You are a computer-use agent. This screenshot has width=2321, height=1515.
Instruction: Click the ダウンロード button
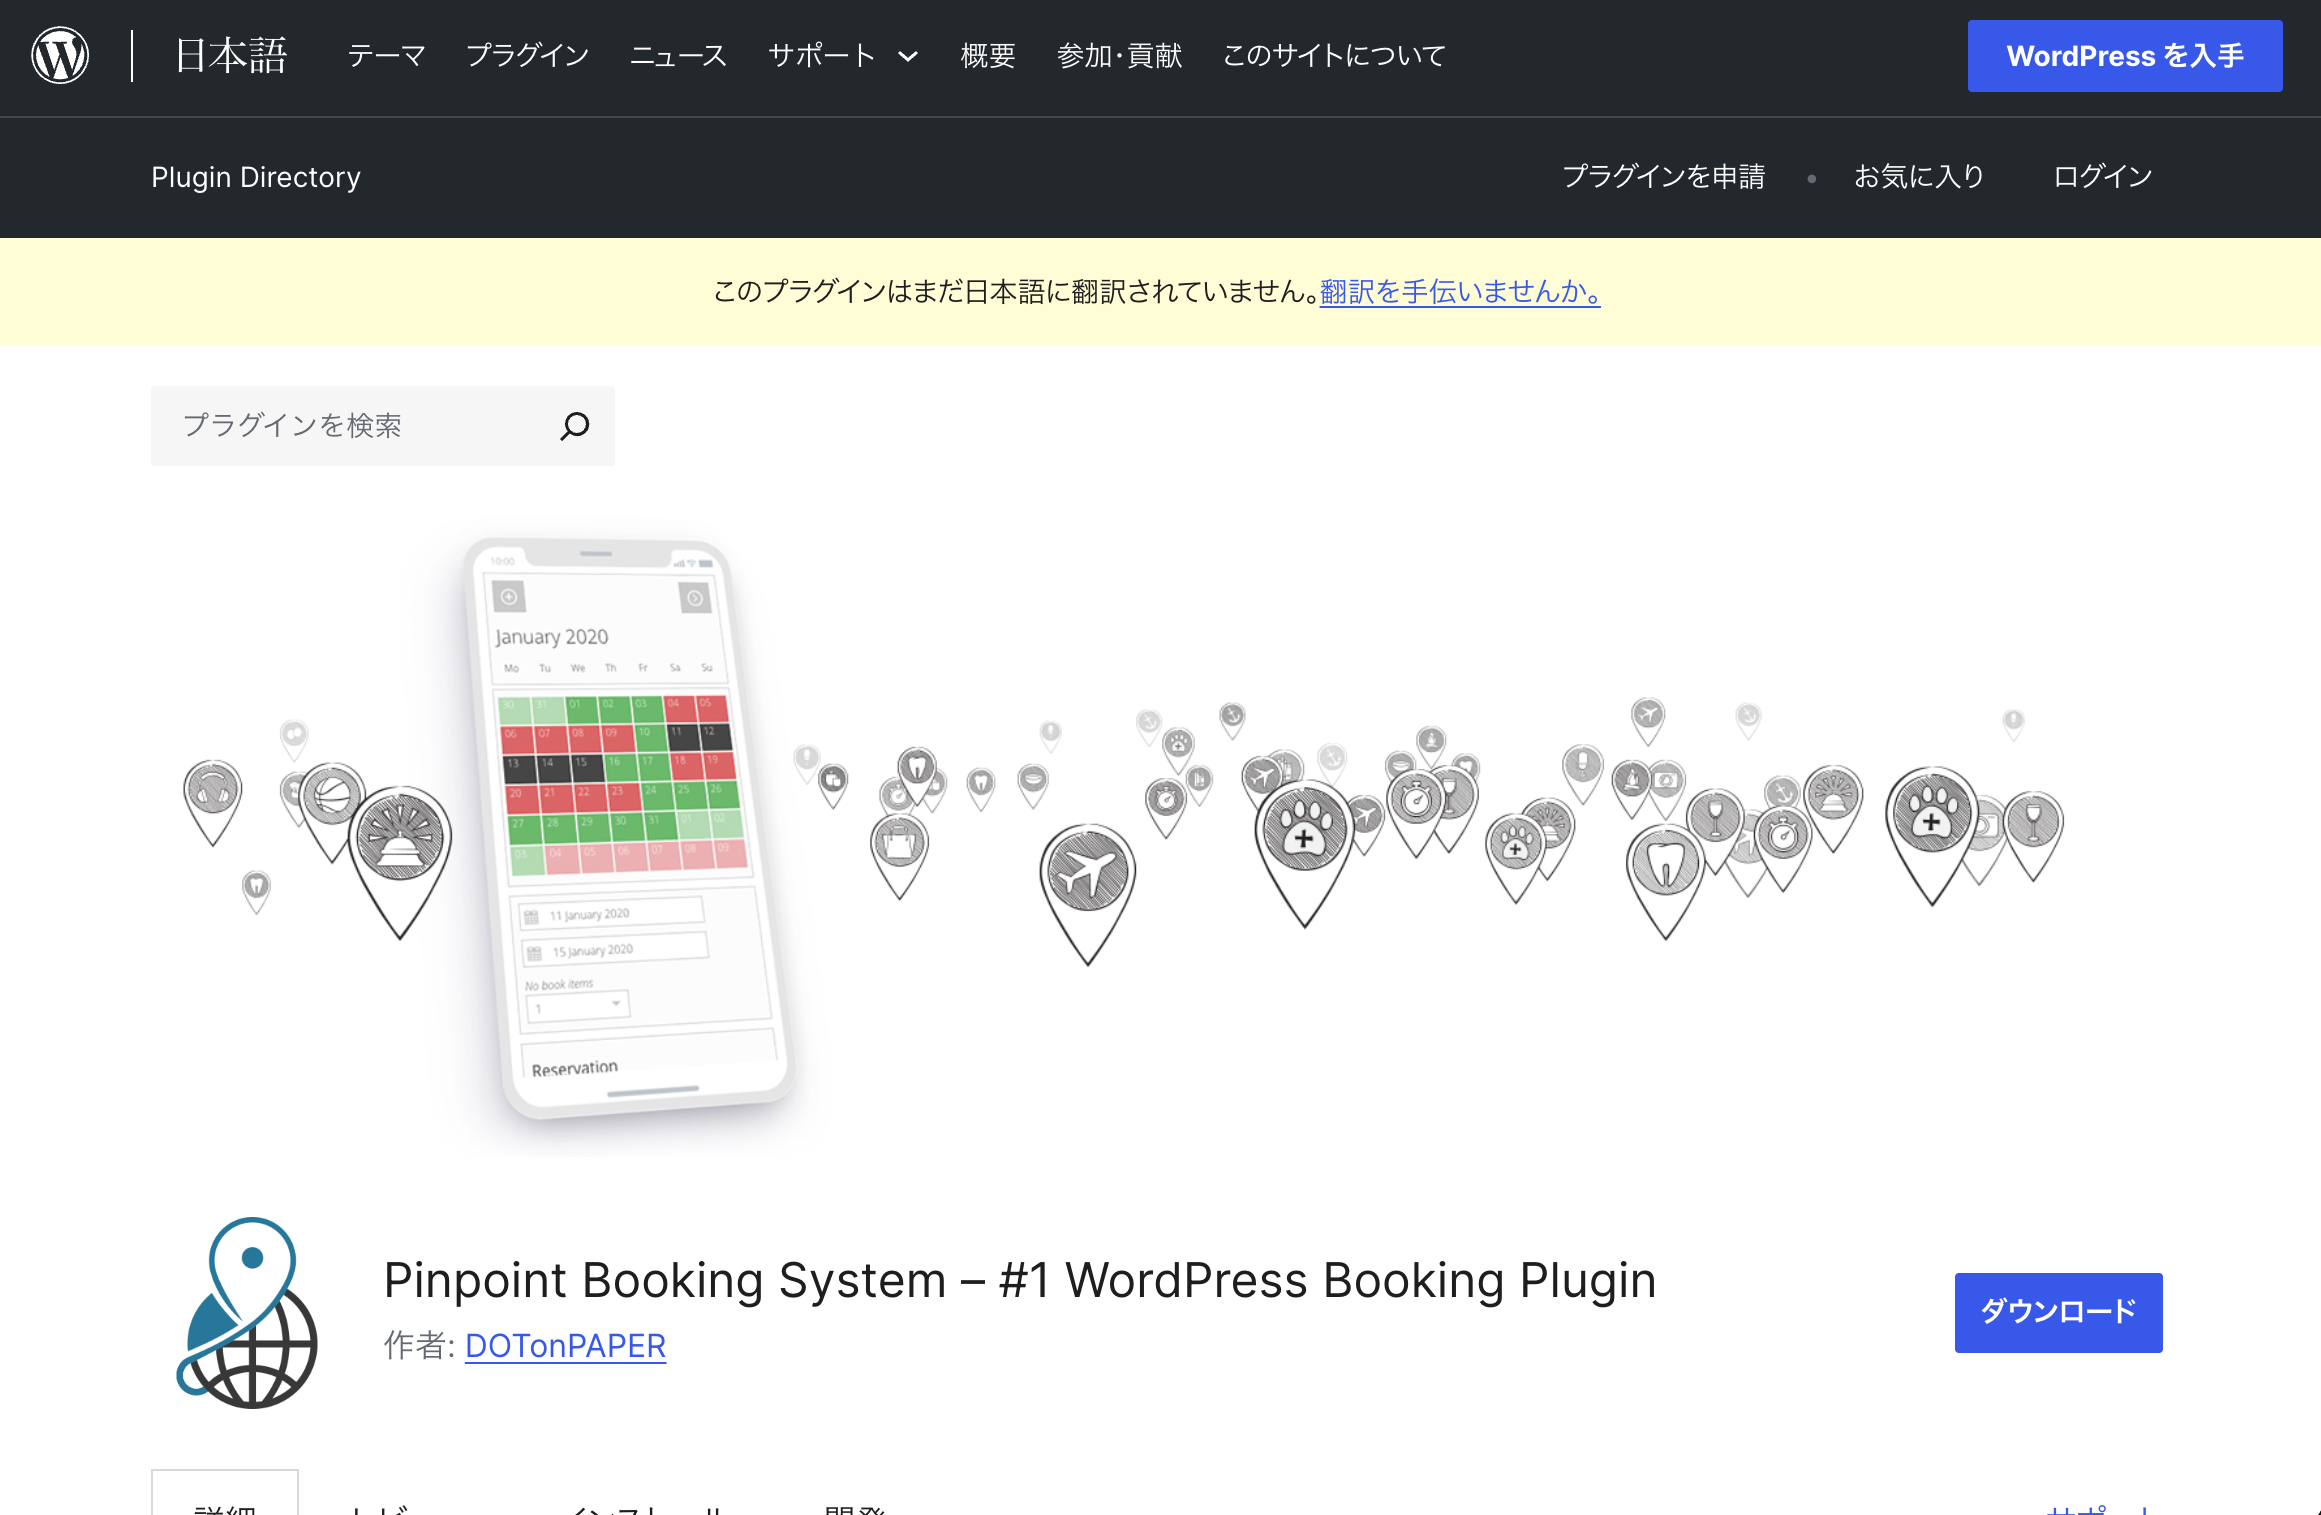2059,1312
